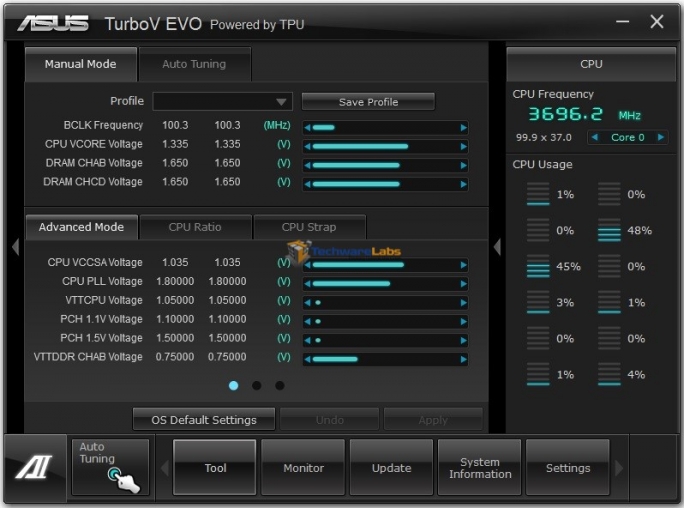
Task: Click BCLK Frequency target value 100.3
Action: pos(227,125)
